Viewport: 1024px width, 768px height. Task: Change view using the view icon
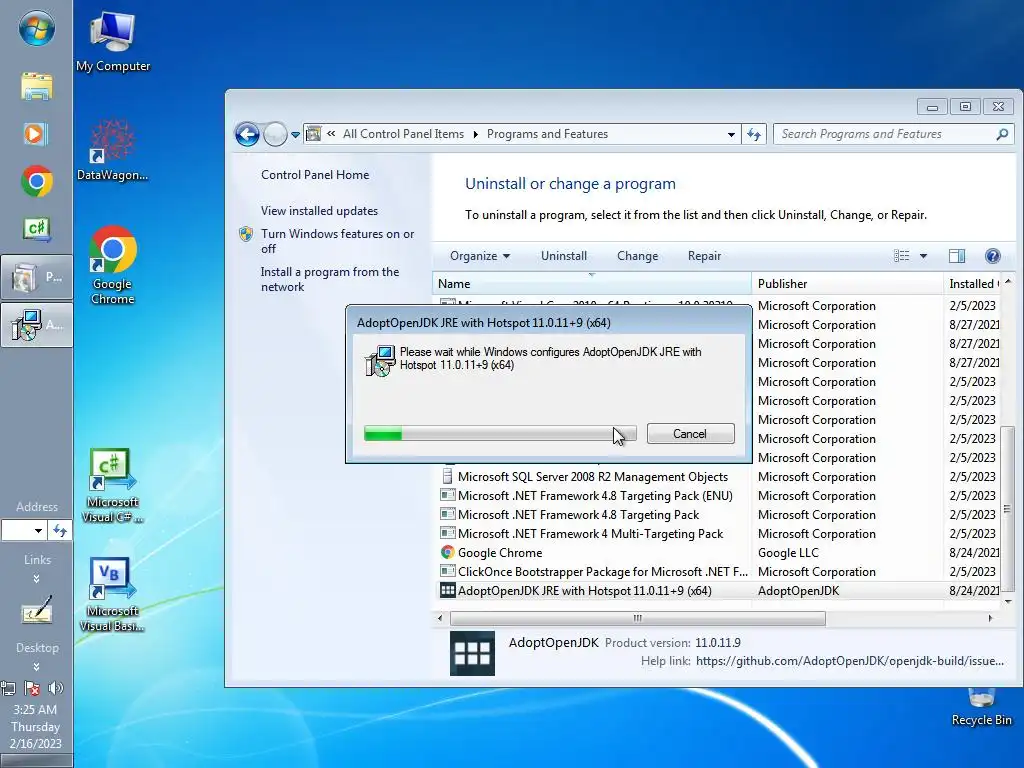(x=901, y=256)
